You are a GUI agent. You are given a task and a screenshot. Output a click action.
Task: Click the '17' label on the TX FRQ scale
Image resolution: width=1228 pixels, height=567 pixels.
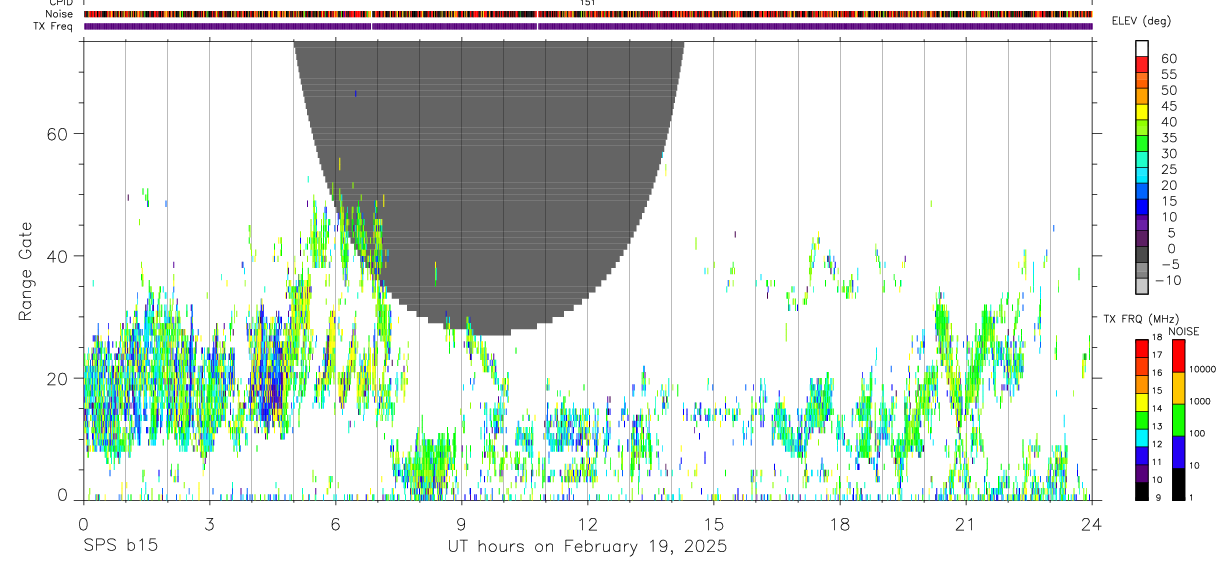click(1157, 356)
